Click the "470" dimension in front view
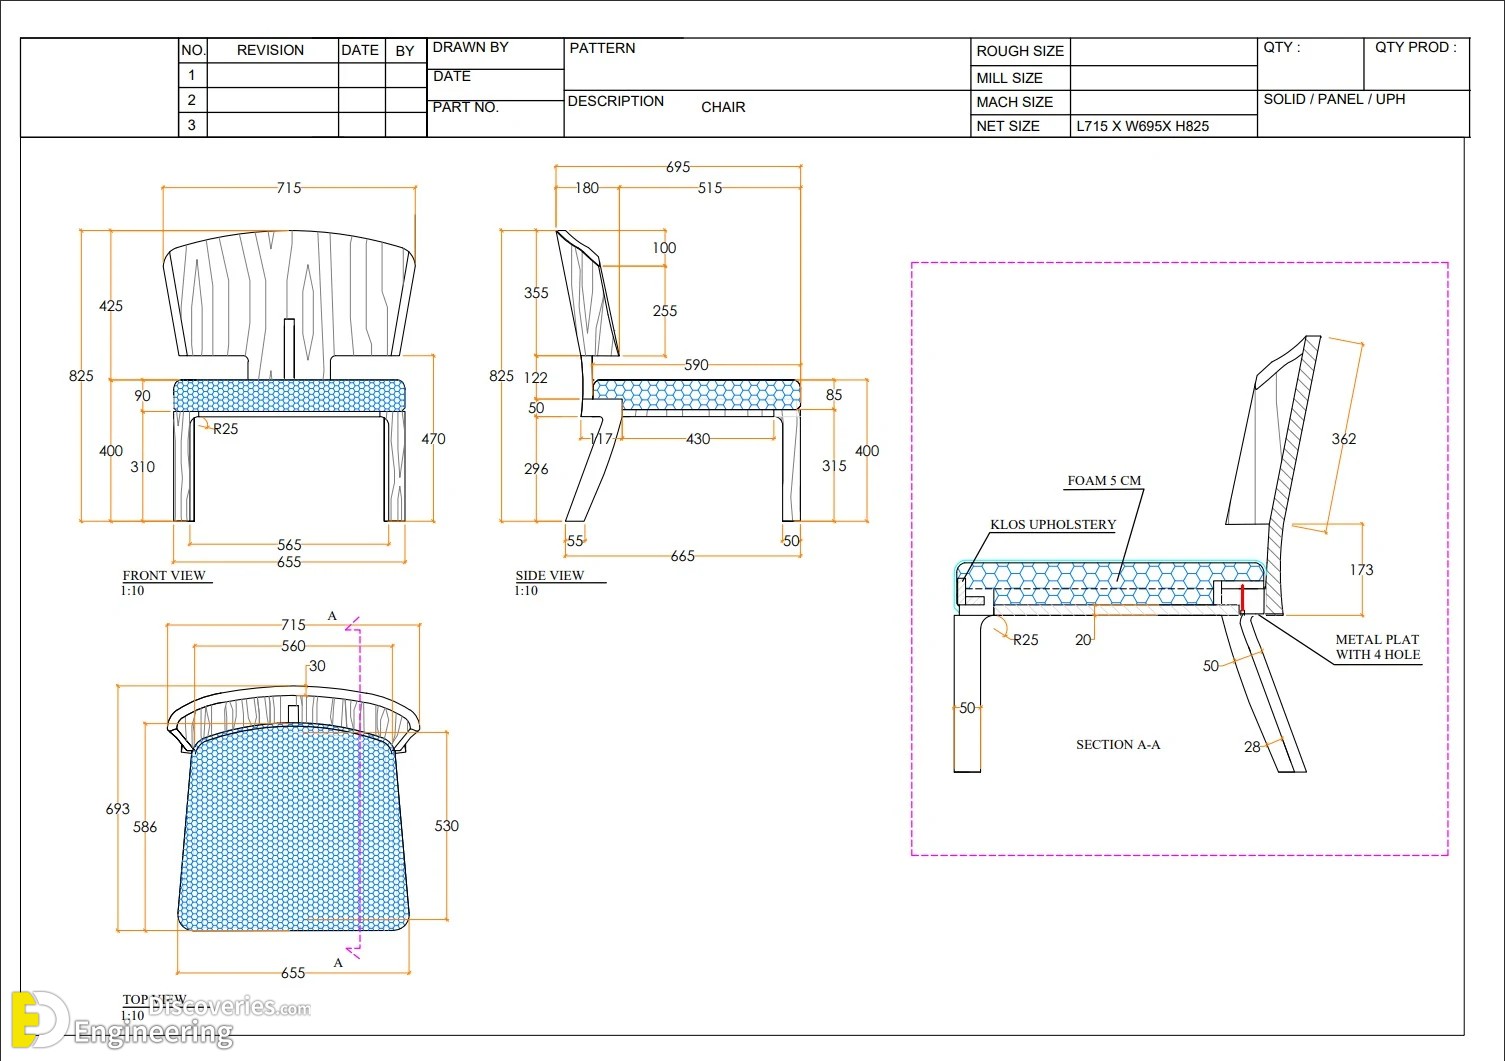The width and height of the screenshot is (1505, 1061). 433,439
